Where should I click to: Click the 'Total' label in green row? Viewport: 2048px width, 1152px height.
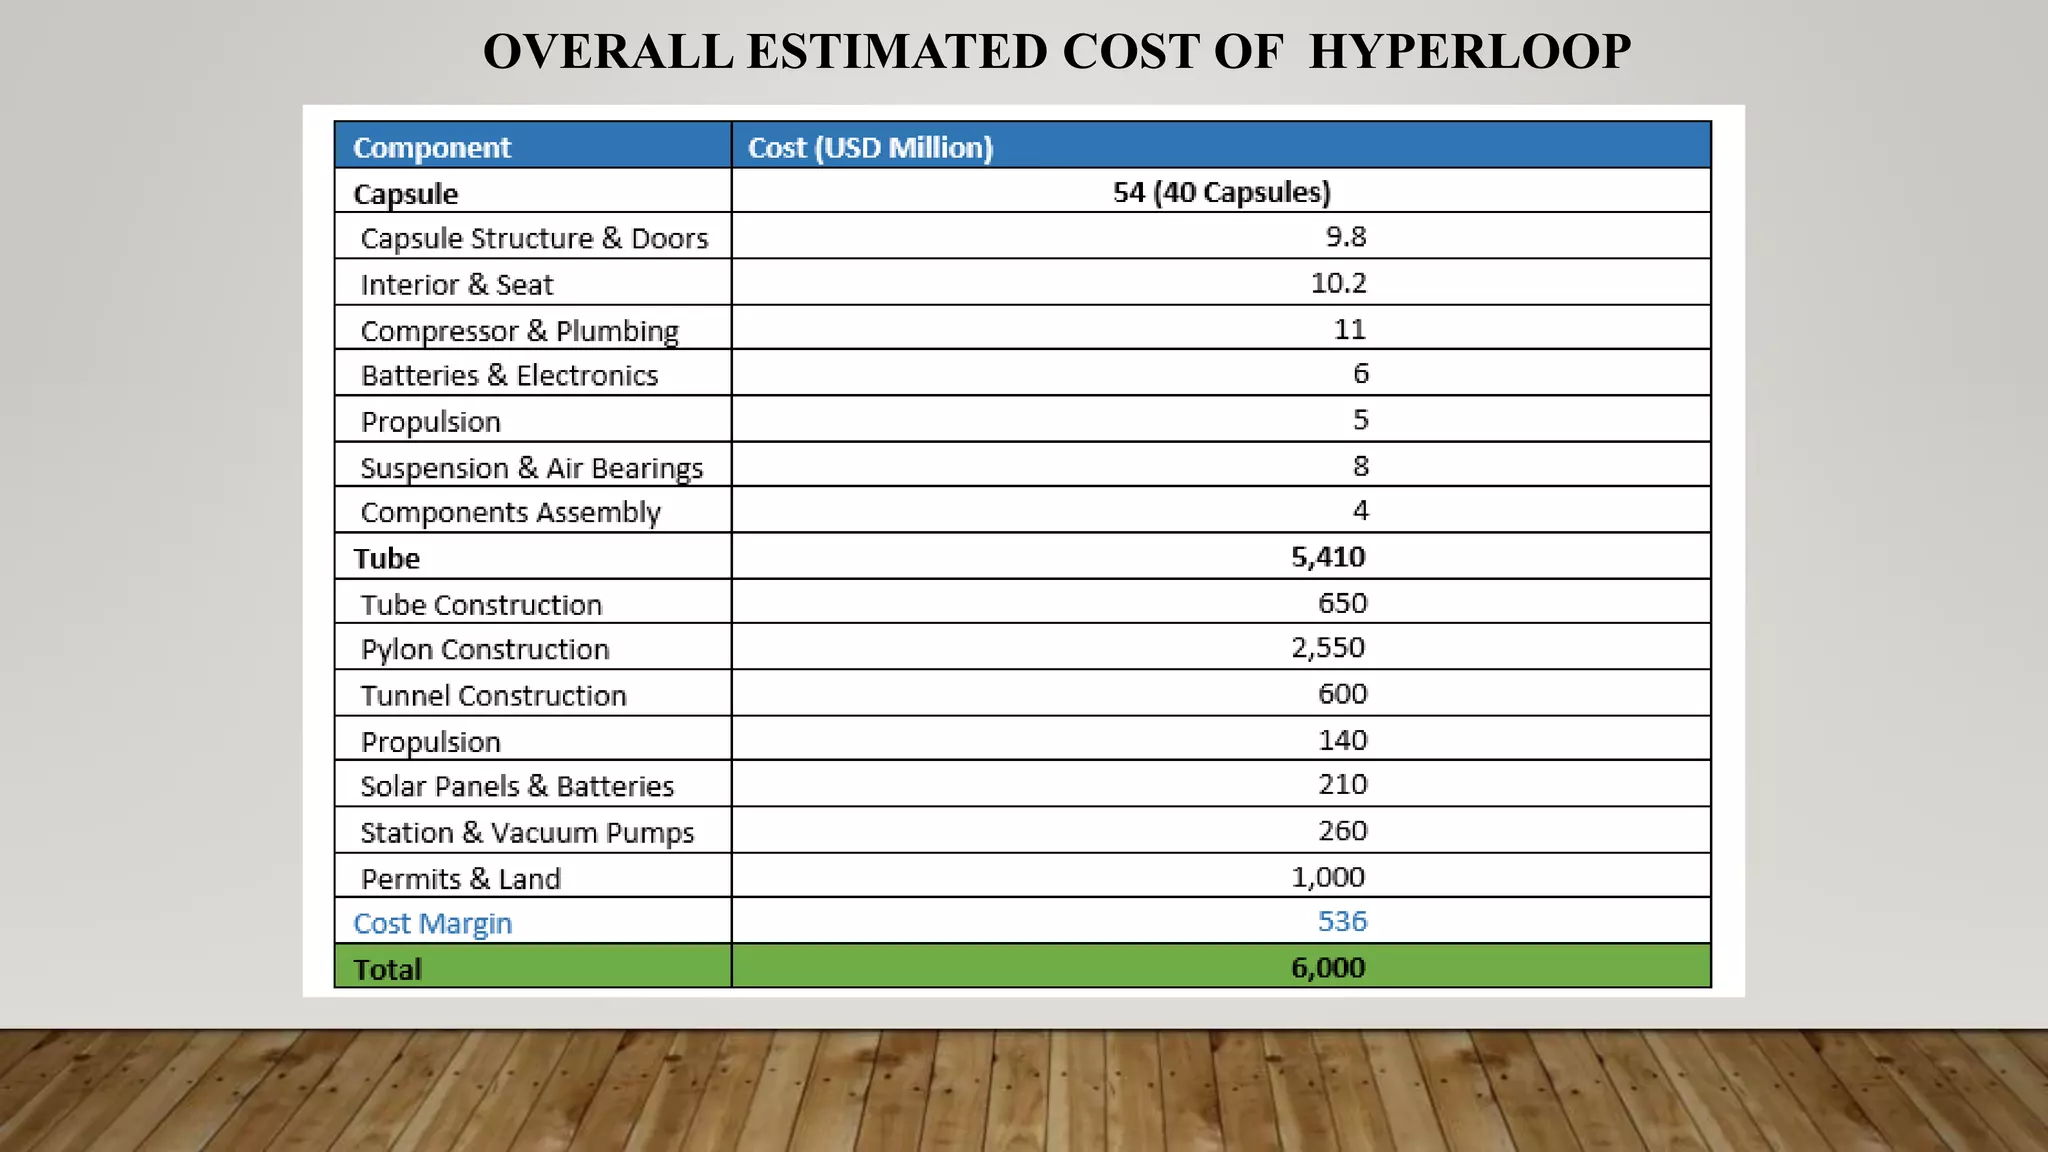(x=387, y=969)
